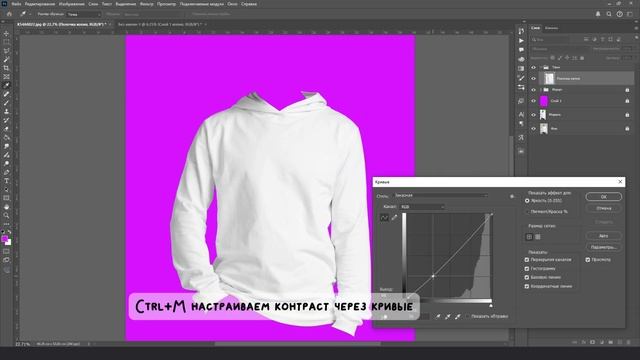
Task: Click the search magnifier icon top right
Action: point(609,14)
